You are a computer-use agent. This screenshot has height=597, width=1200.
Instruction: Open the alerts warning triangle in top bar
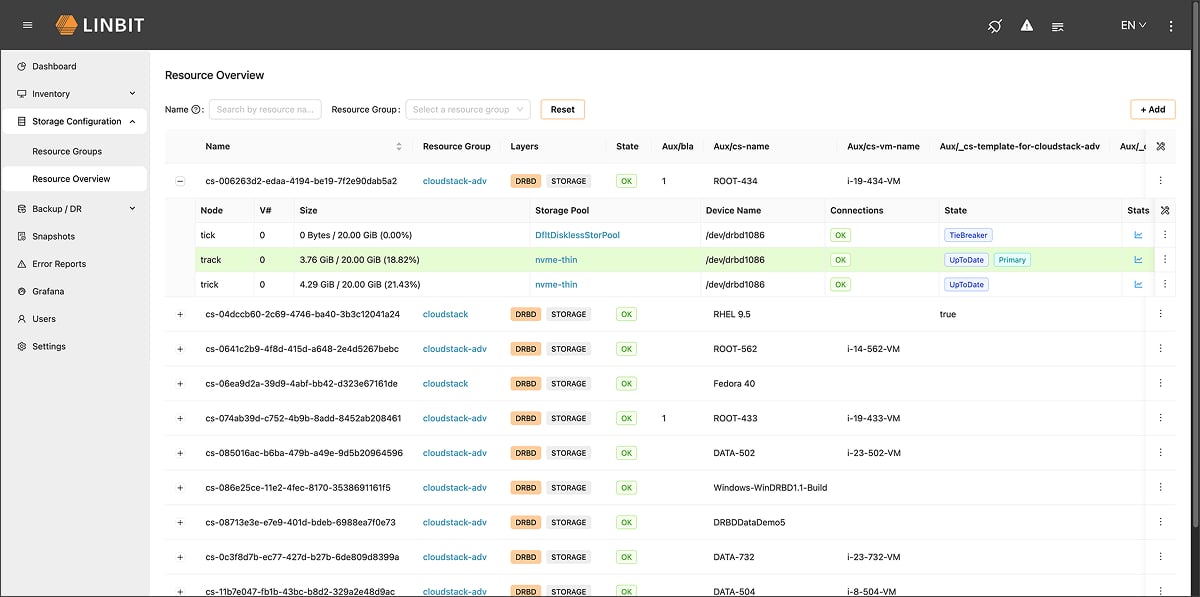tap(1026, 25)
